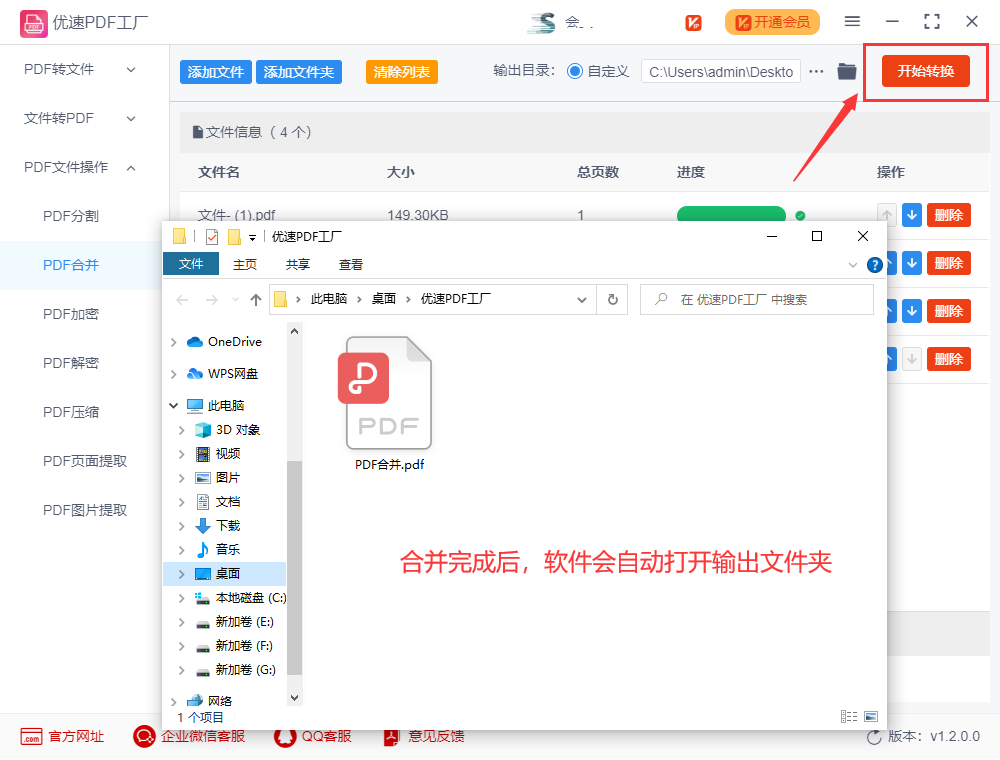Open QQ客服 penguin icon
This screenshot has width=1000, height=760.
coord(285,736)
